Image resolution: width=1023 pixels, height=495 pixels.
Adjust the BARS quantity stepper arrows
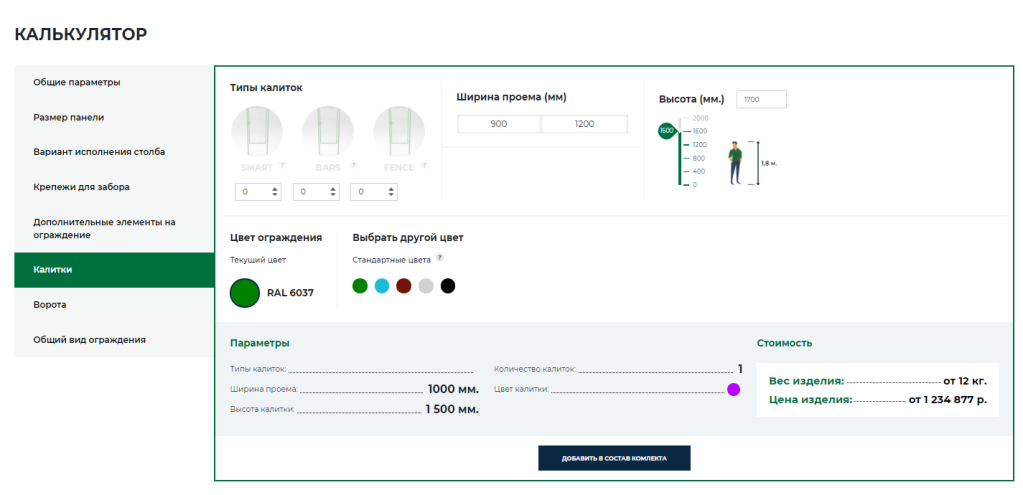point(334,191)
